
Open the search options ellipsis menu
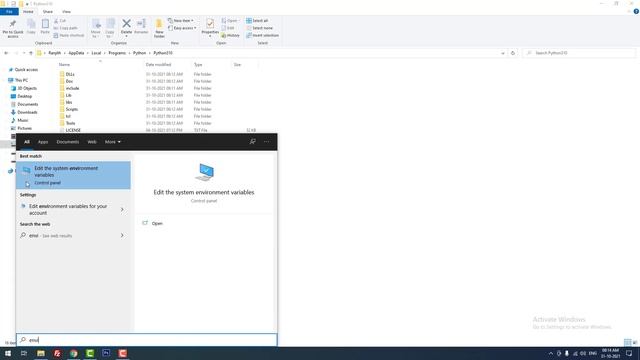[x=267, y=142]
